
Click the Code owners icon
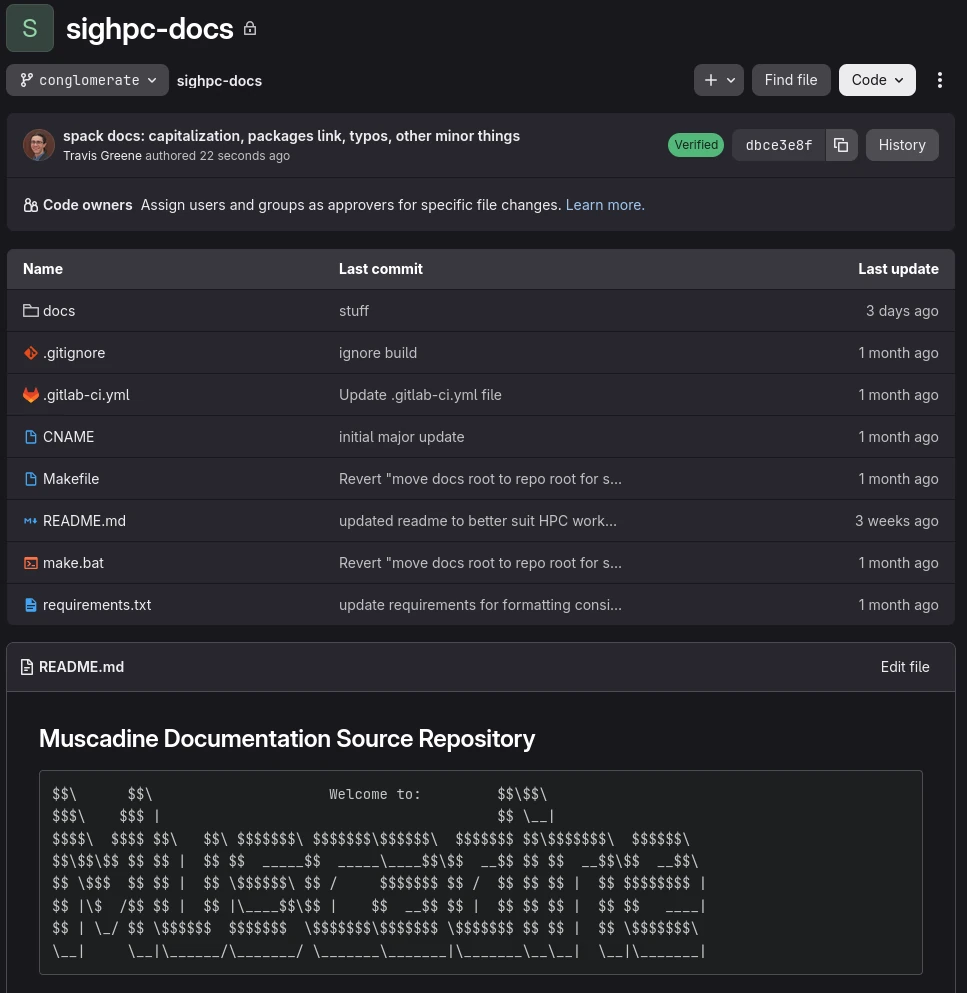[x=30, y=205]
